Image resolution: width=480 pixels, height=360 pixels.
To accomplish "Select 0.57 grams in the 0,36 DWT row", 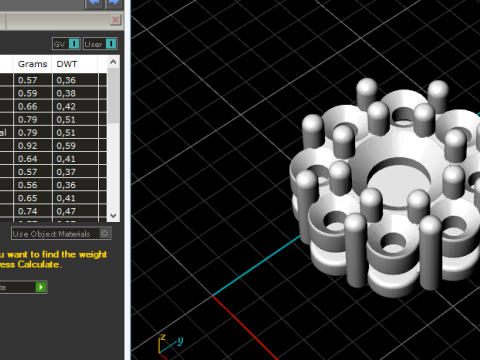I will click(33, 80).
